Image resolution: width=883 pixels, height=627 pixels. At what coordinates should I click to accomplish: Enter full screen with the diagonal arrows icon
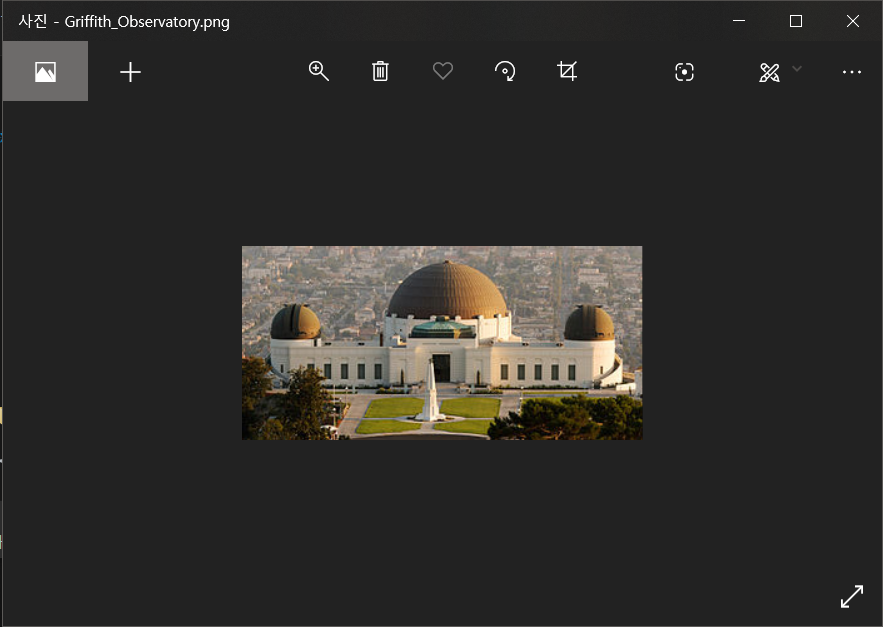851,597
